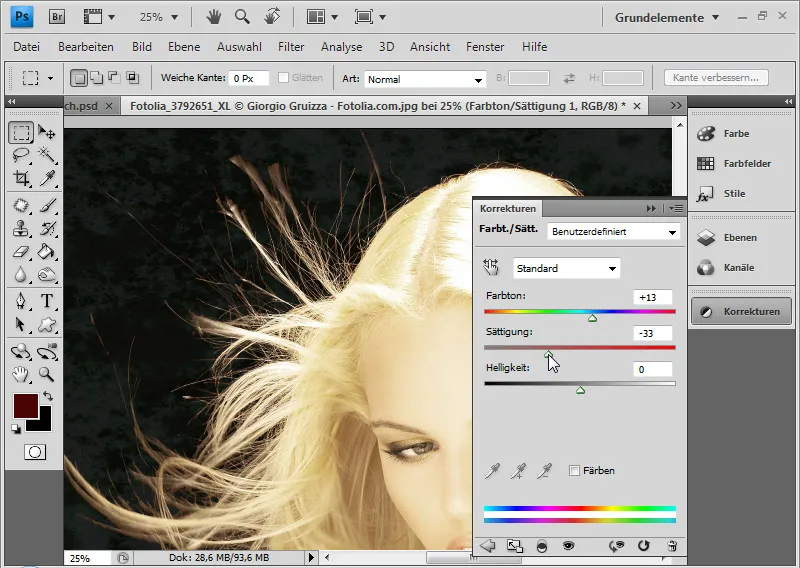The width and height of the screenshot is (800, 568).
Task: Swap foreground and background colors
Action: click(48, 396)
